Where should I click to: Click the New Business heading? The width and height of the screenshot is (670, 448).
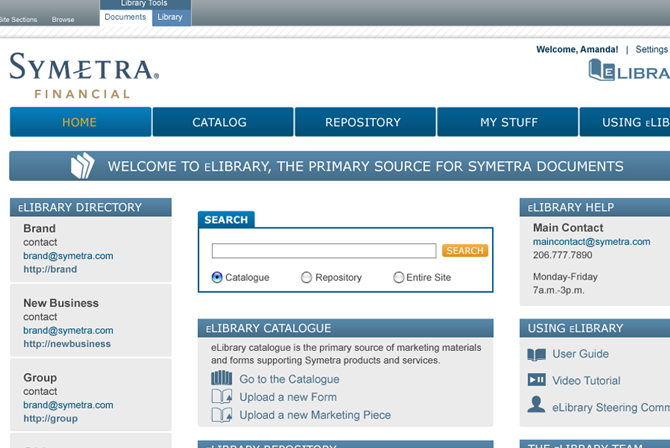coord(61,303)
